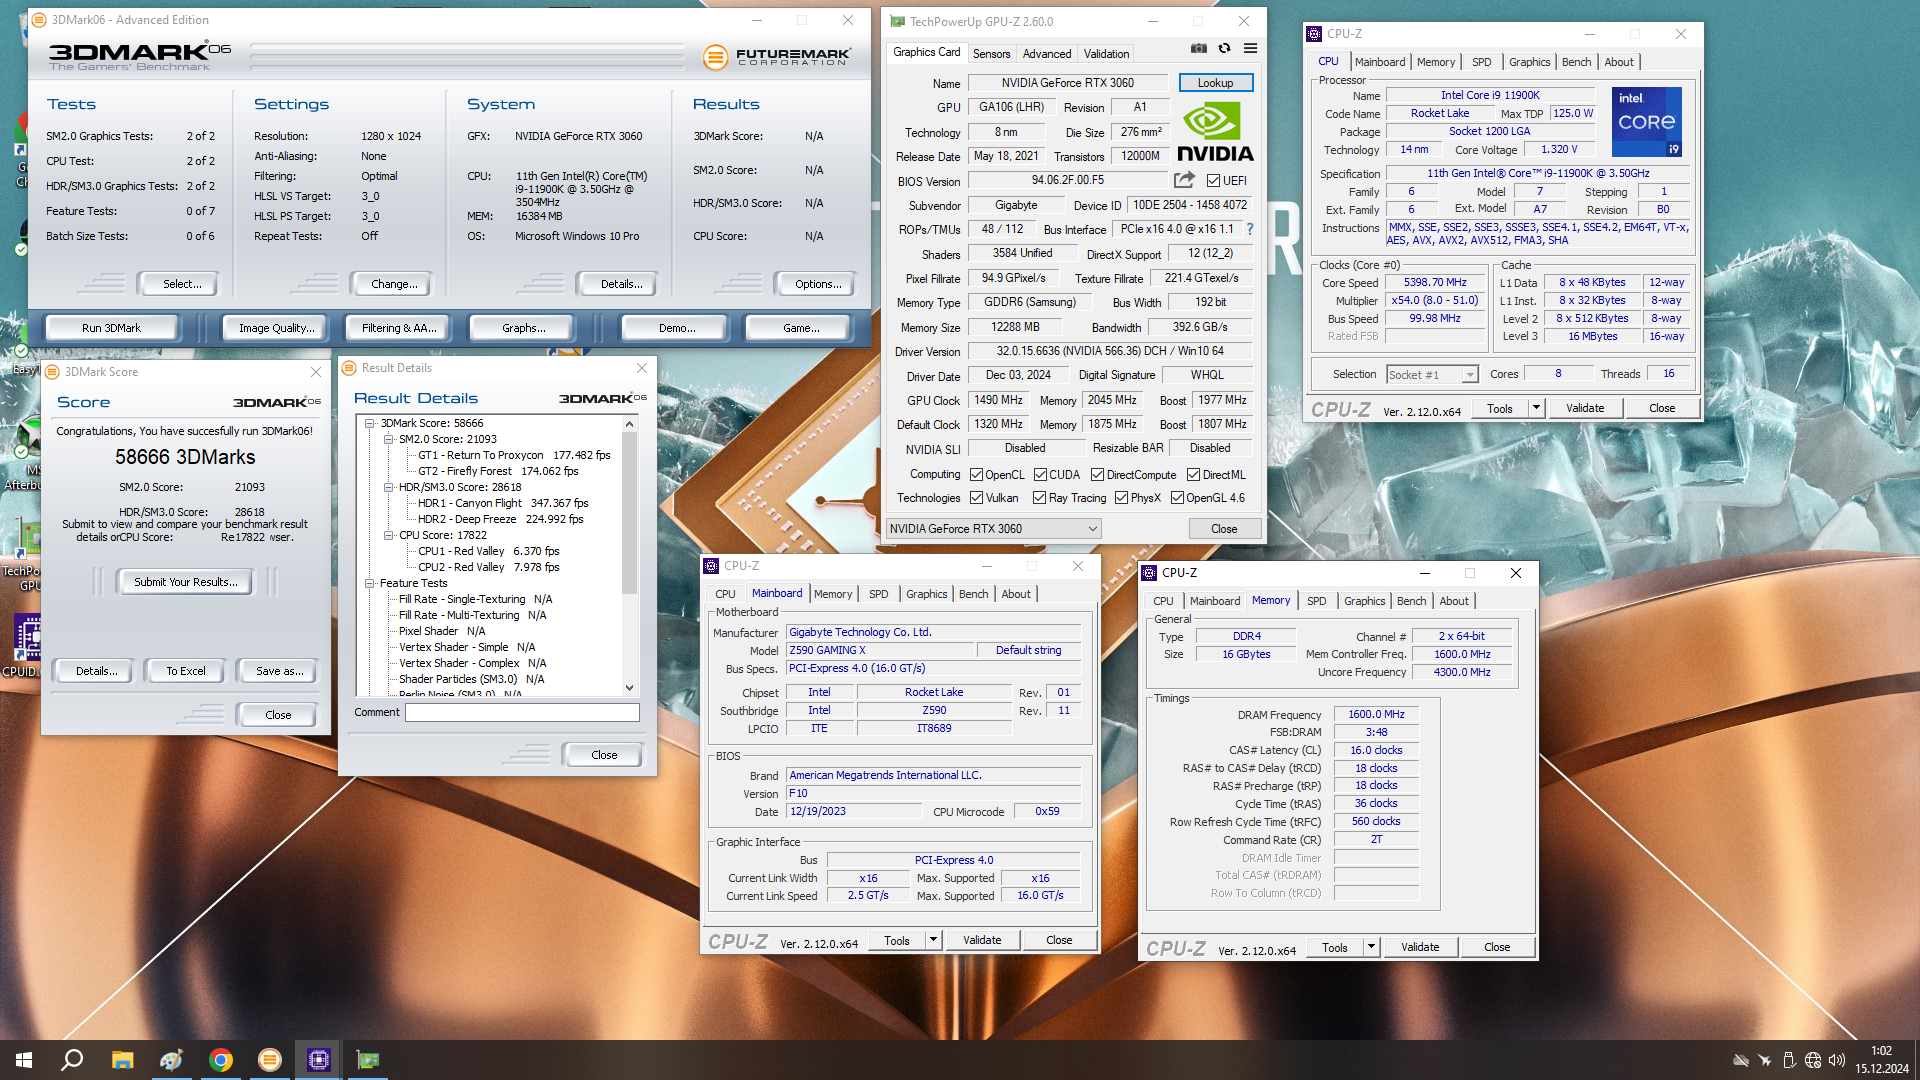Select the GT1 - Return To Proxycon row

click(x=513, y=455)
